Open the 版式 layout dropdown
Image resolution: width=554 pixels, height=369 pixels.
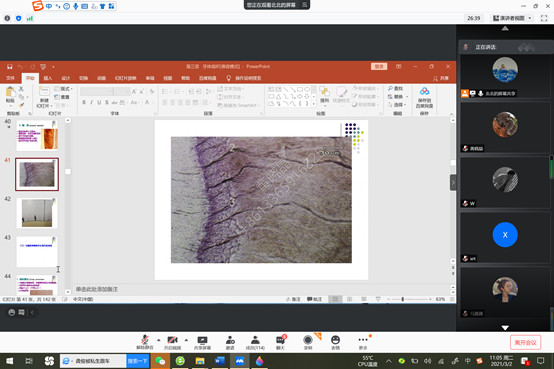63,89
